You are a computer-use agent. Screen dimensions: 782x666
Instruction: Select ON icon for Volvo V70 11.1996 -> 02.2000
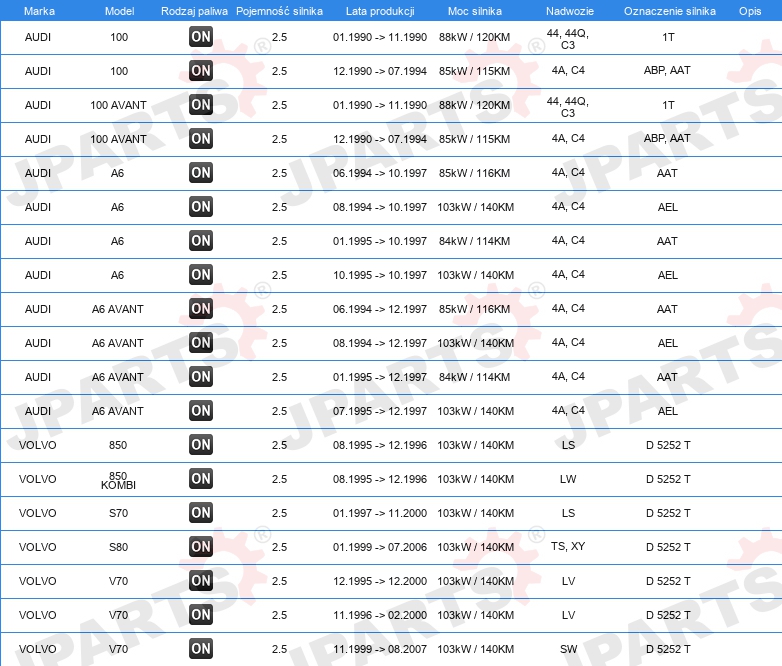pos(201,614)
